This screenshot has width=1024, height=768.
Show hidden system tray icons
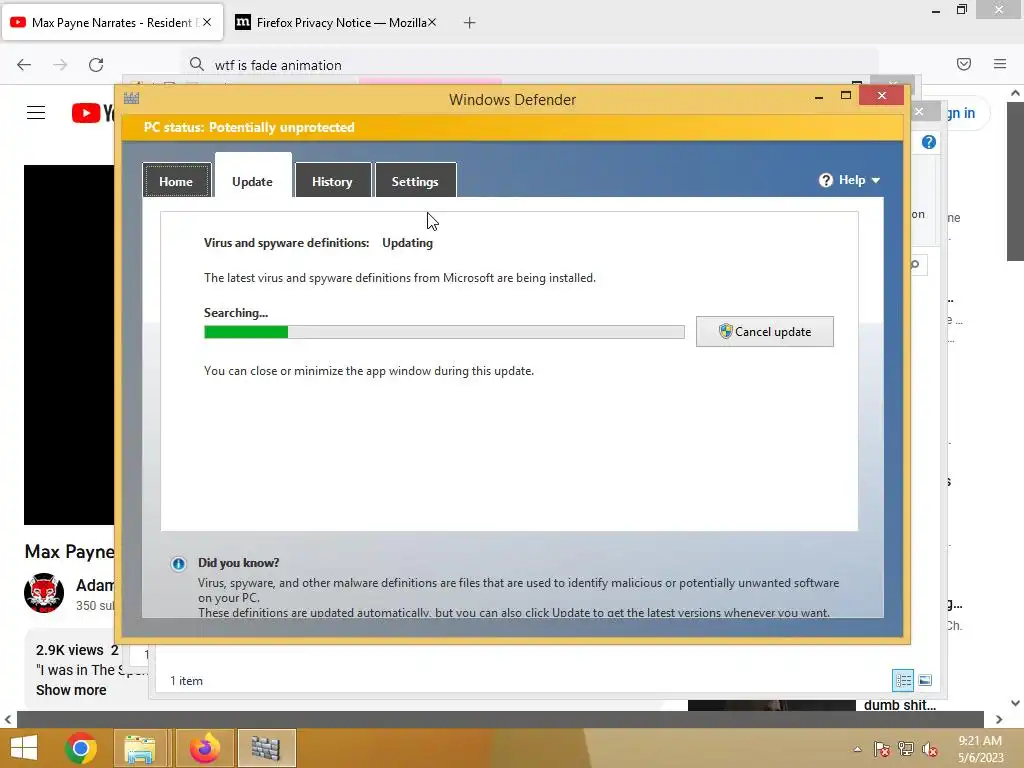pyautogui.click(x=857, y=749)
